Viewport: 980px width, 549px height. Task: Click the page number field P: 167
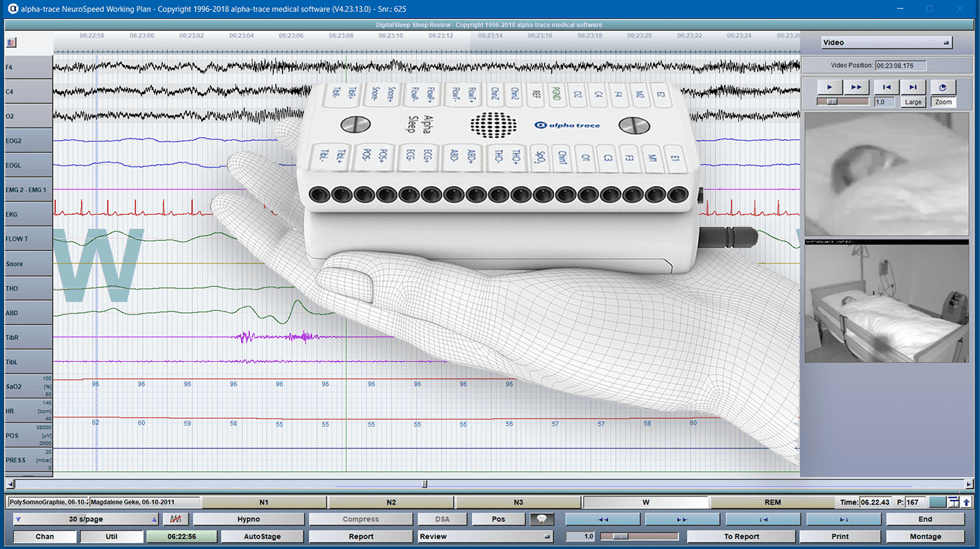click(916, 502)
